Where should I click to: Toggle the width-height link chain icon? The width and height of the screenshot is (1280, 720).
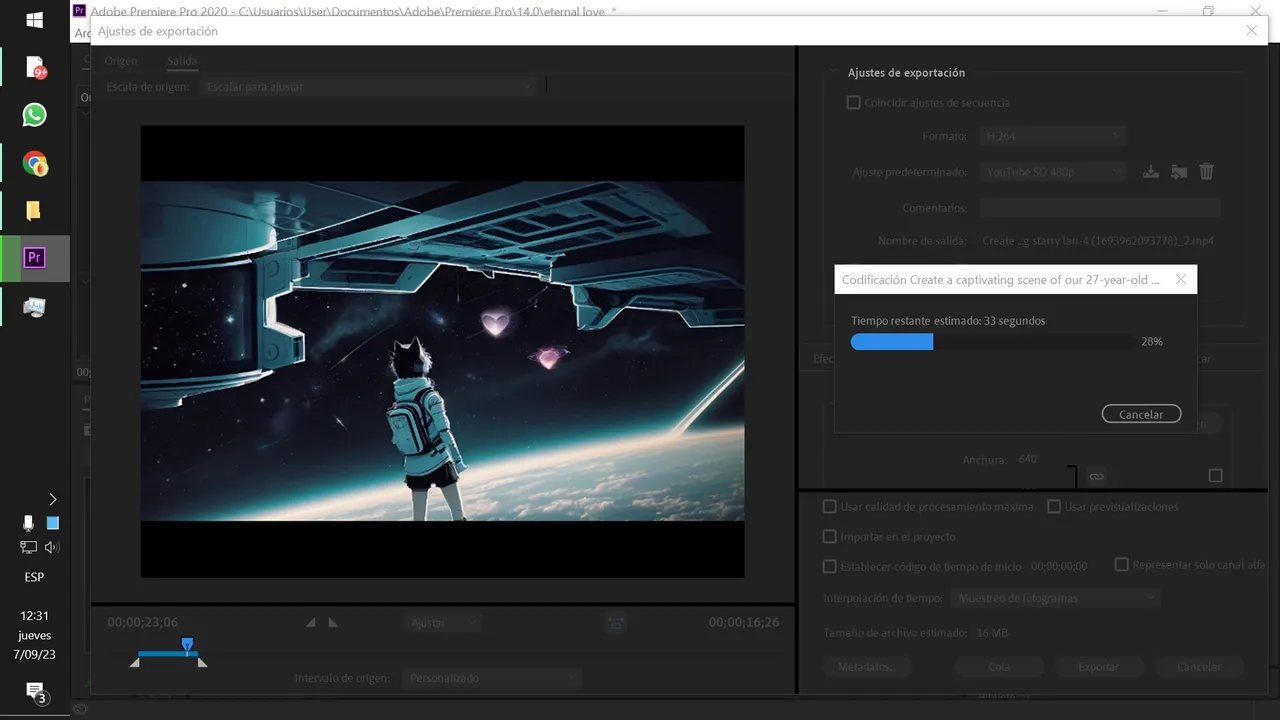pyautogui.click(x=1096, y=476)
